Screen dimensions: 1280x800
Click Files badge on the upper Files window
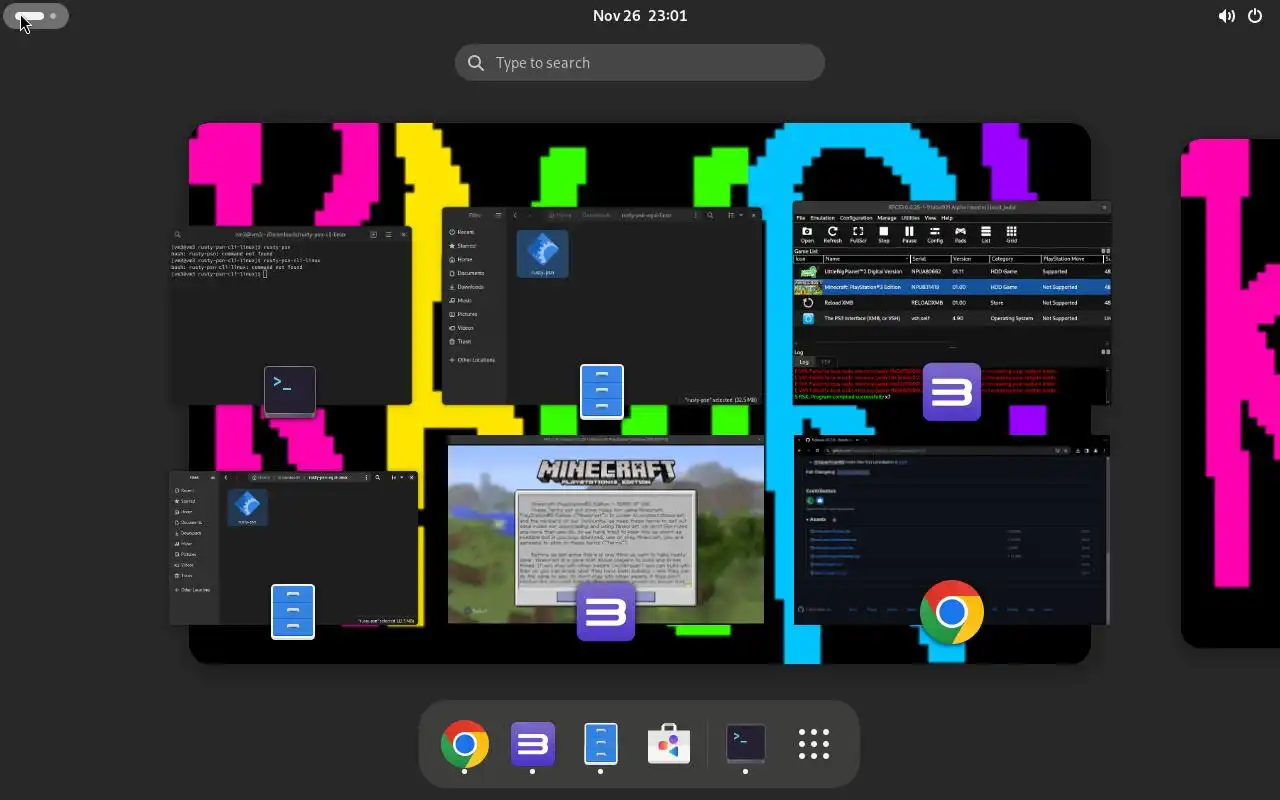602,391
